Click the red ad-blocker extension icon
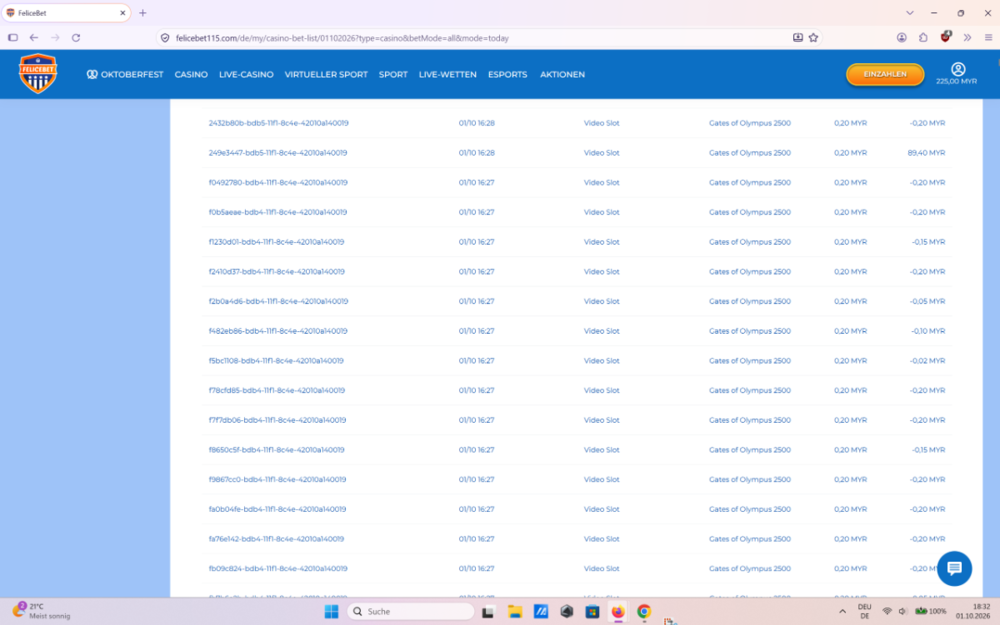The image size is (1000, 625). [x=946, y=37]
